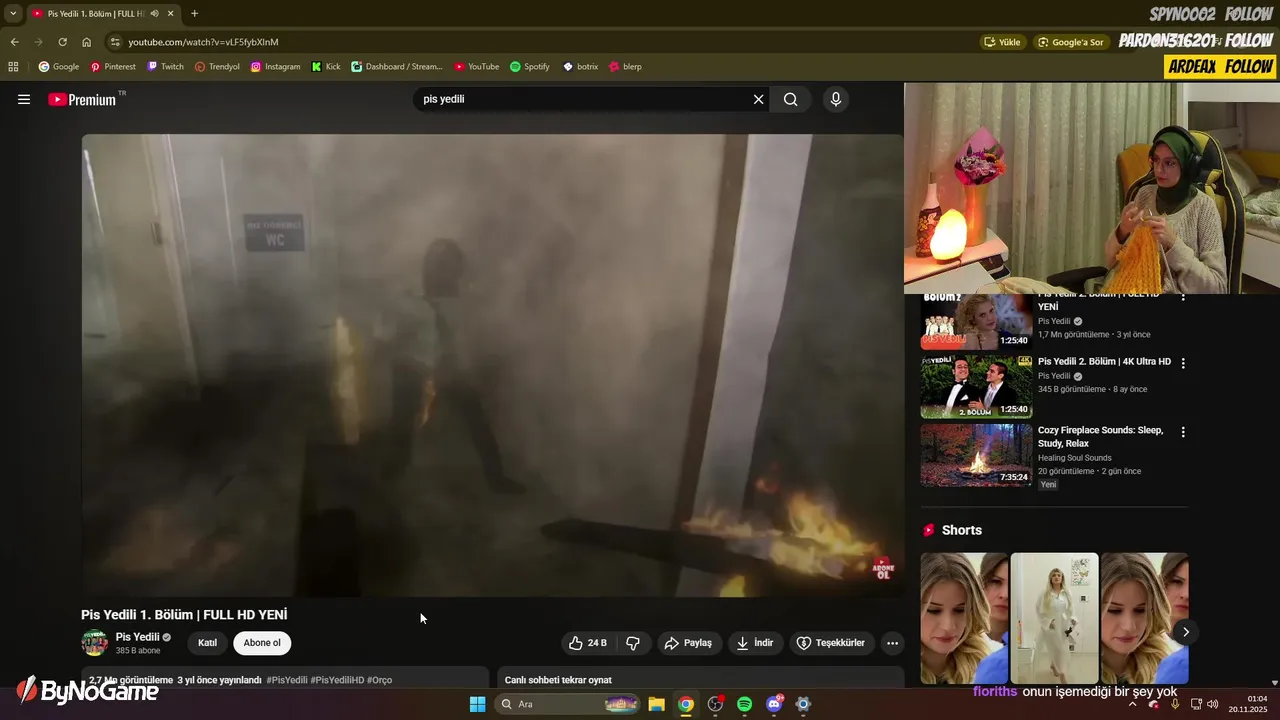The image size is (1280, 720).
Task: Mute the tab via speaker icon
Action: (154, 14)
